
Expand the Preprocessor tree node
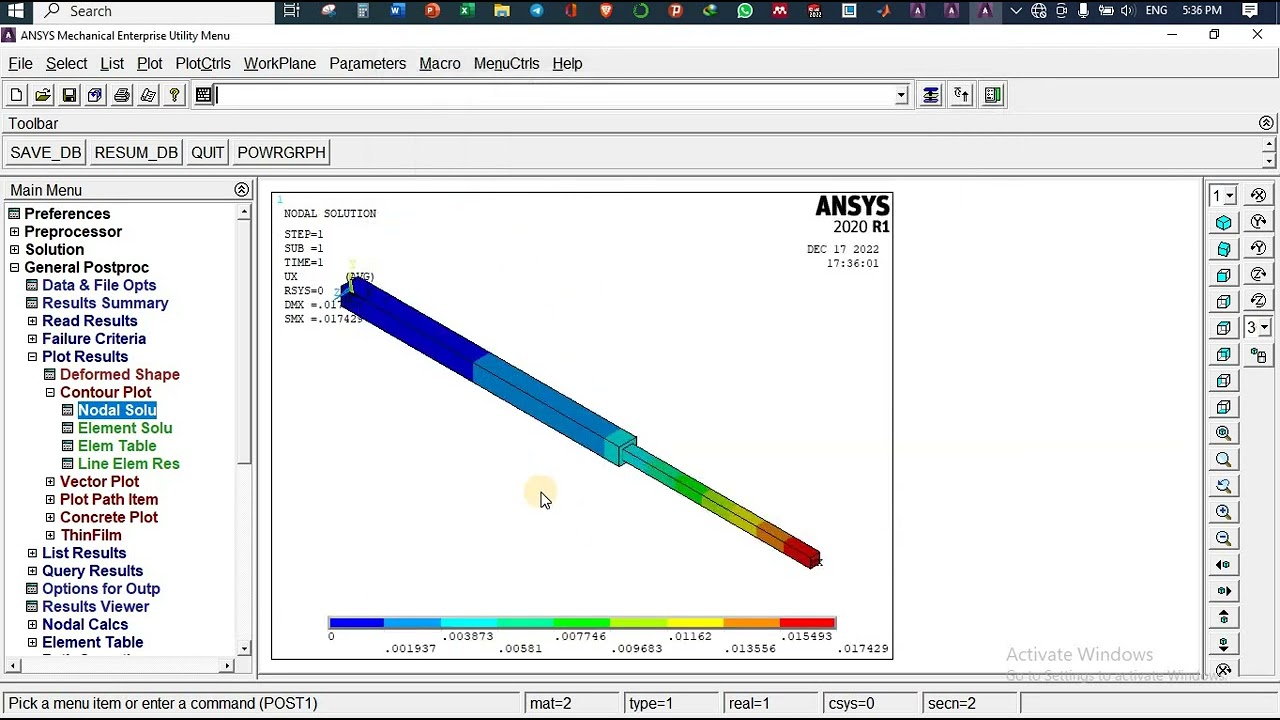tap(14, 232)
